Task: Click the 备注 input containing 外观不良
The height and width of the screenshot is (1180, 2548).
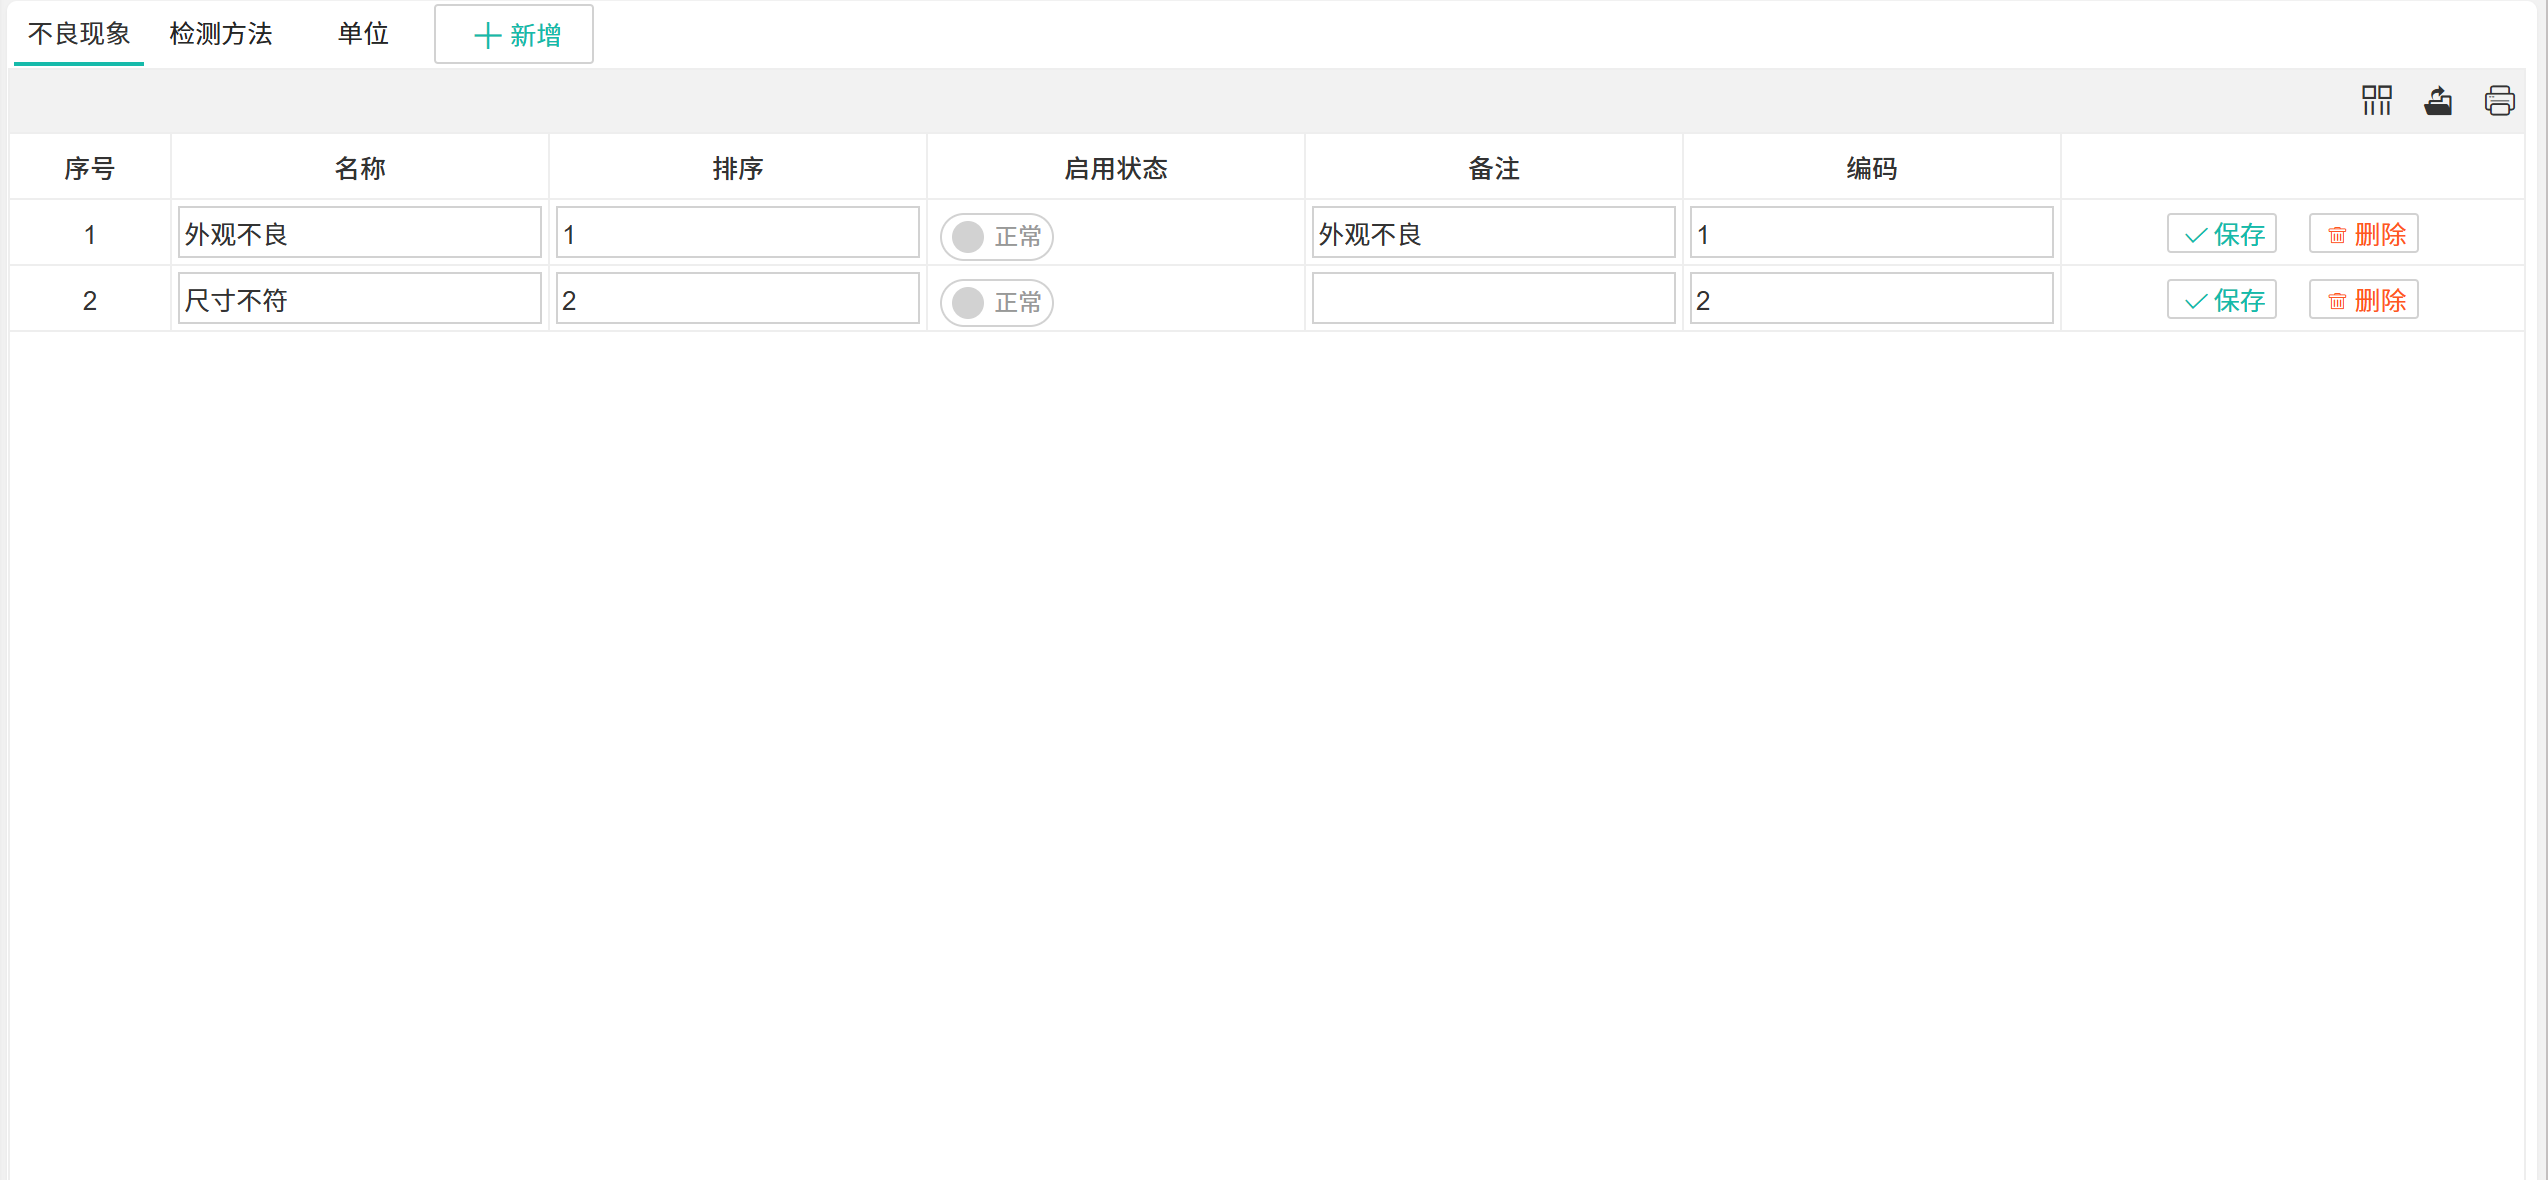Action: pyautogui.click(x=1493, y=233)
